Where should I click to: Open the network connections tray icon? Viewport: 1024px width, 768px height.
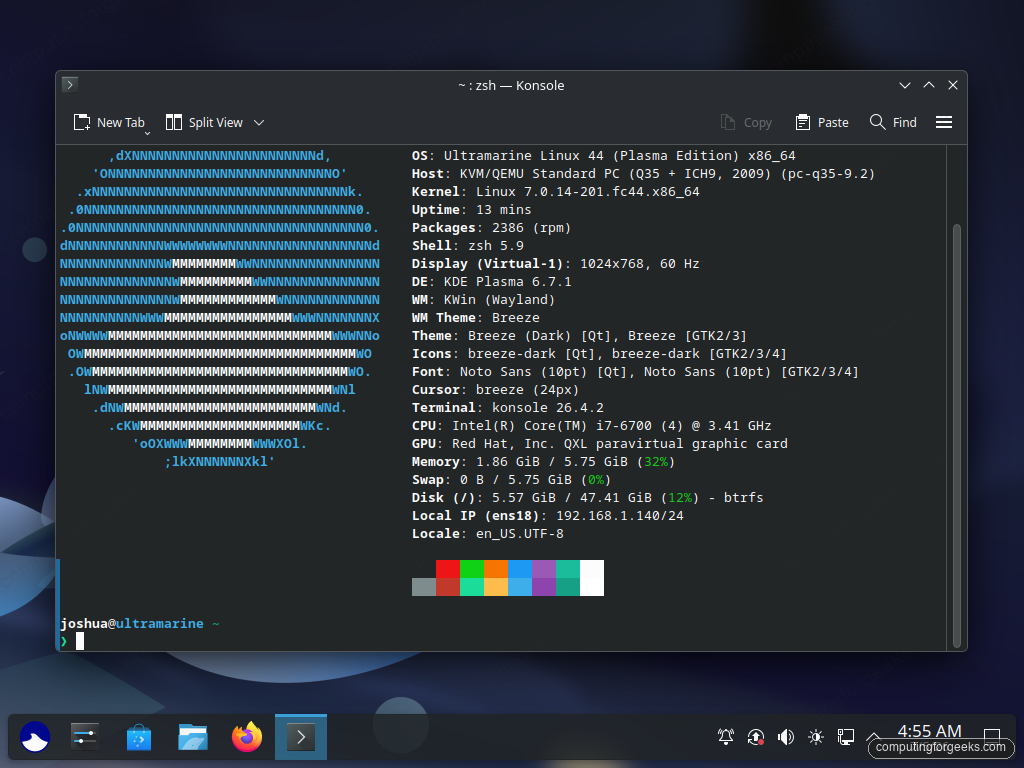tap(846, 737)
